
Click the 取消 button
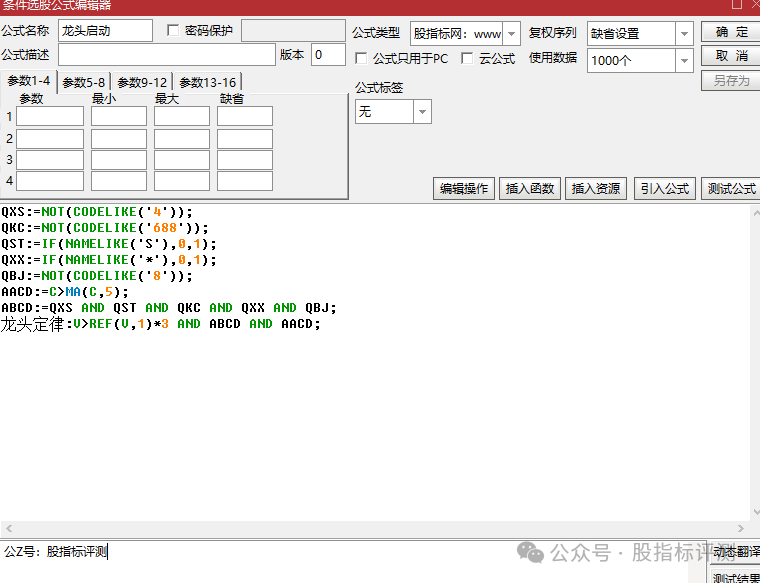[x=731, y=56]
